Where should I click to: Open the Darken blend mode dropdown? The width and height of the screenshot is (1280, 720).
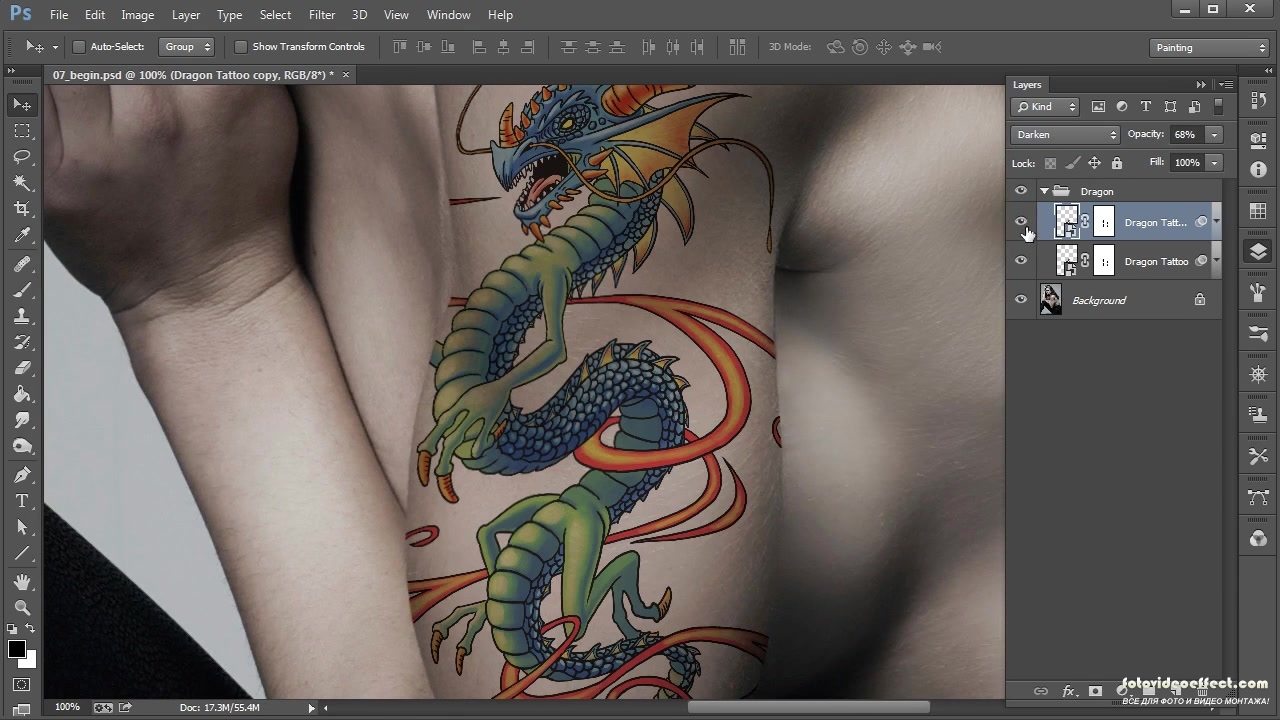(x=1065, y=135)
